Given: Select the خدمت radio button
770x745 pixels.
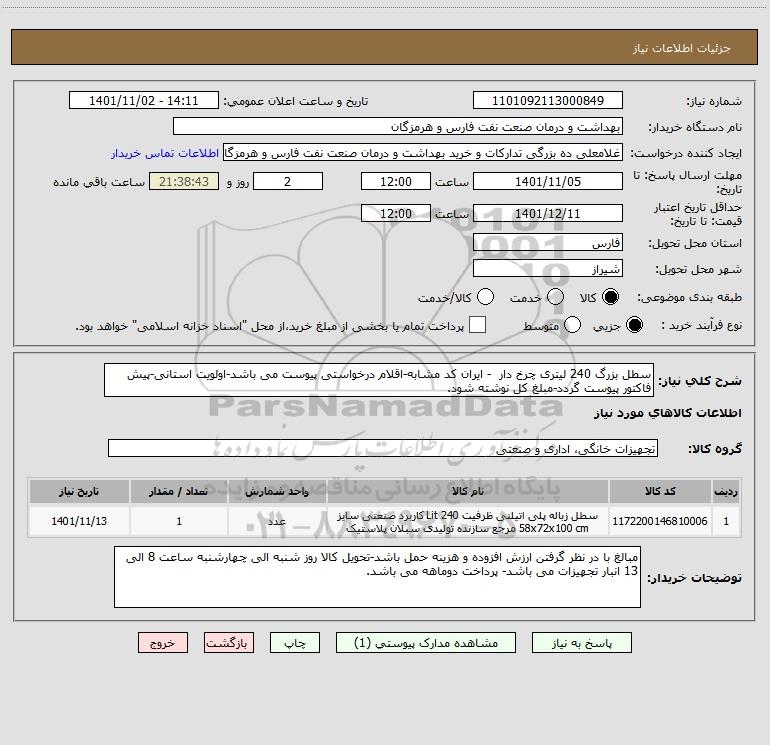Looking at the screenshot, I should click(555, 297).
